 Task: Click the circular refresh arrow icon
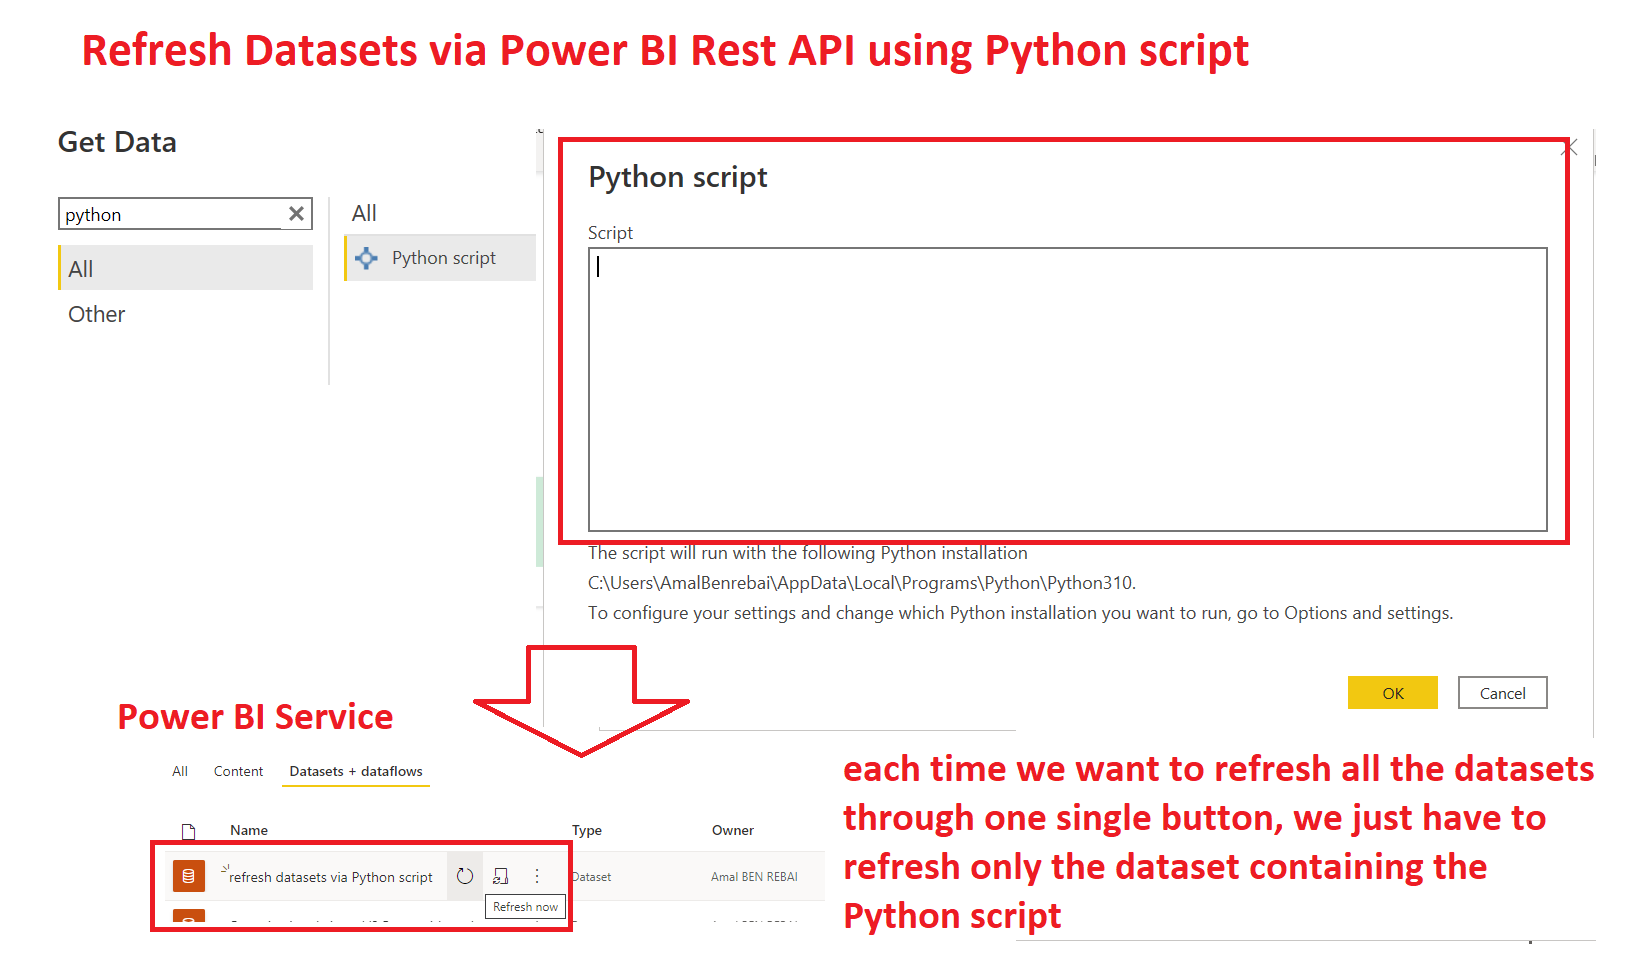tap(464, 876)
